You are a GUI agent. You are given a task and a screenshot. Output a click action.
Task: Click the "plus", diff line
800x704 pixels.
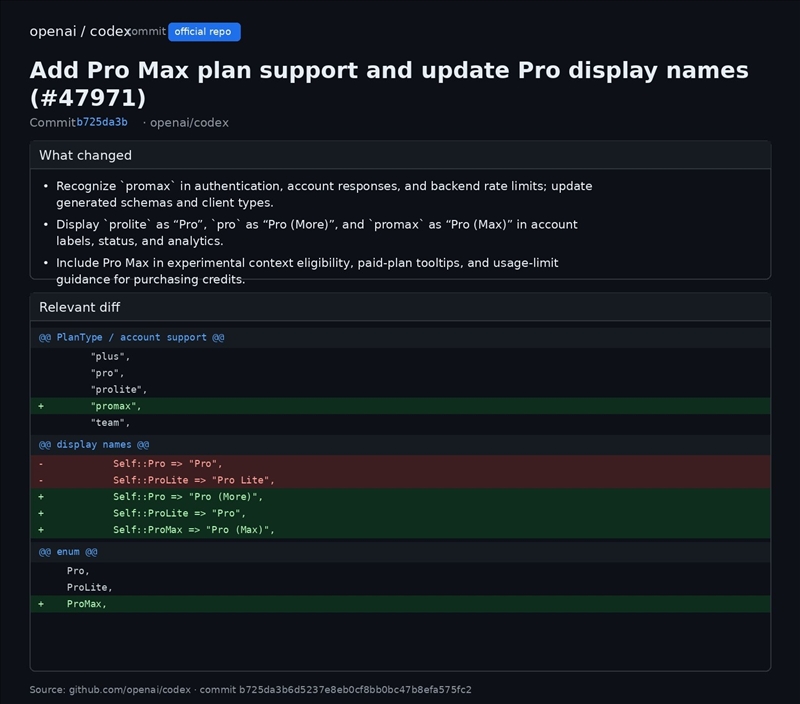click(x=400, y=356)
